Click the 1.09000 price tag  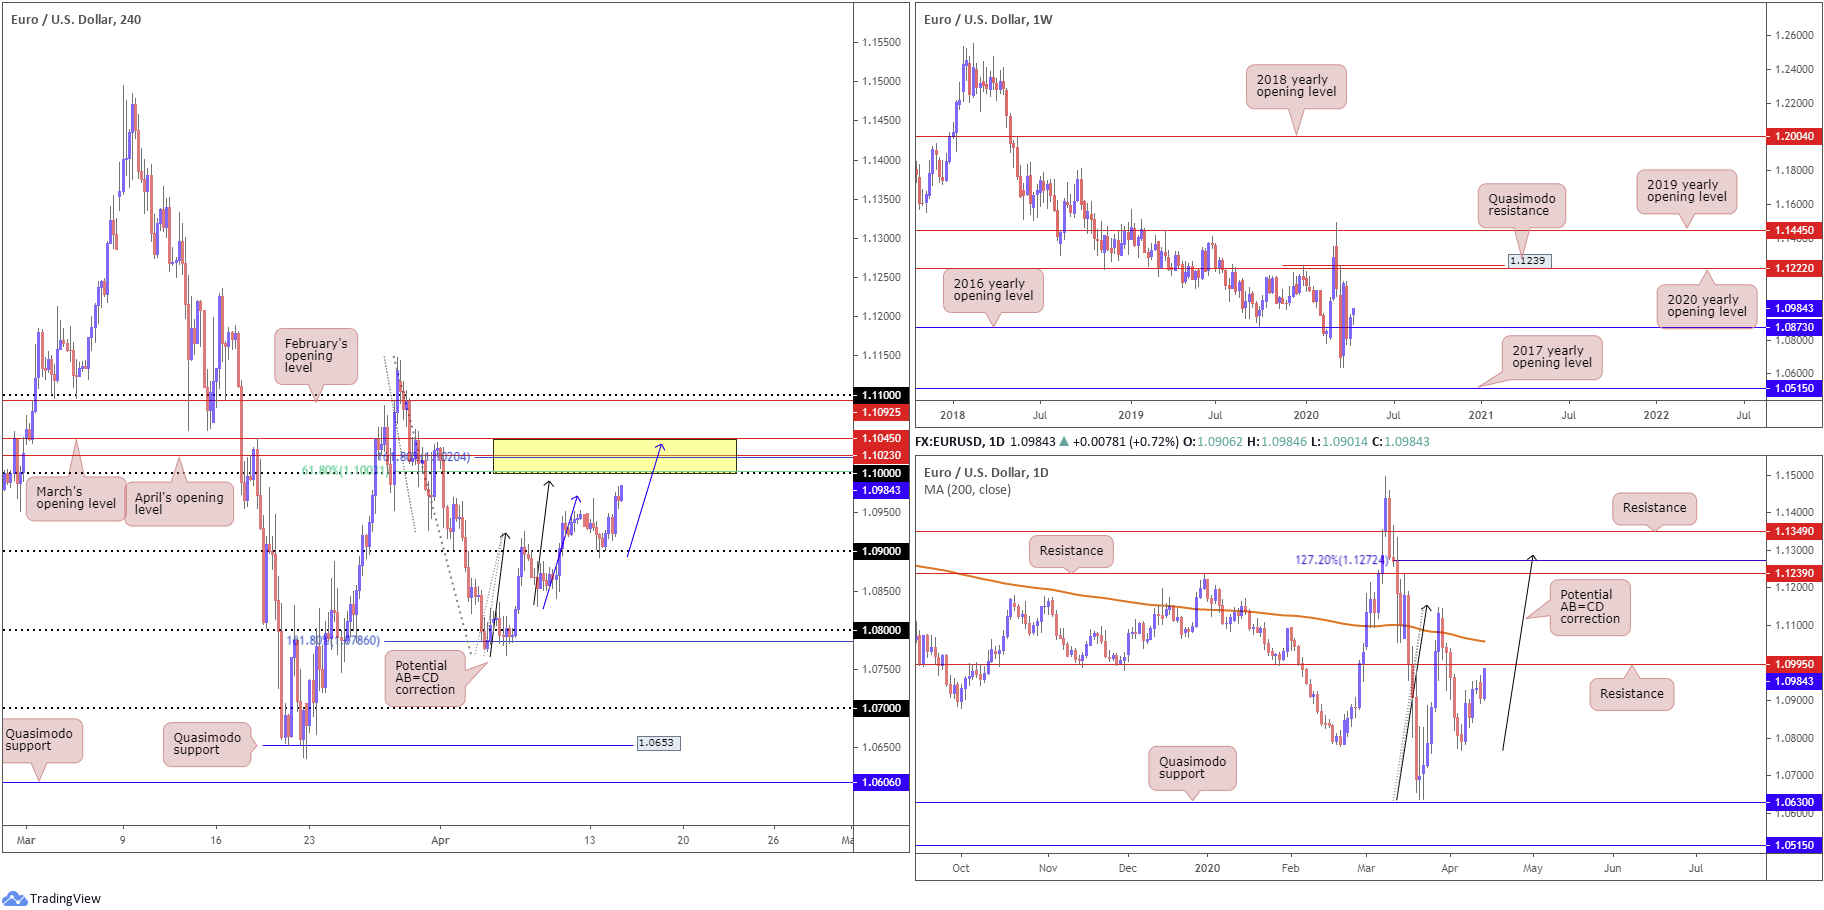(881, 551)
